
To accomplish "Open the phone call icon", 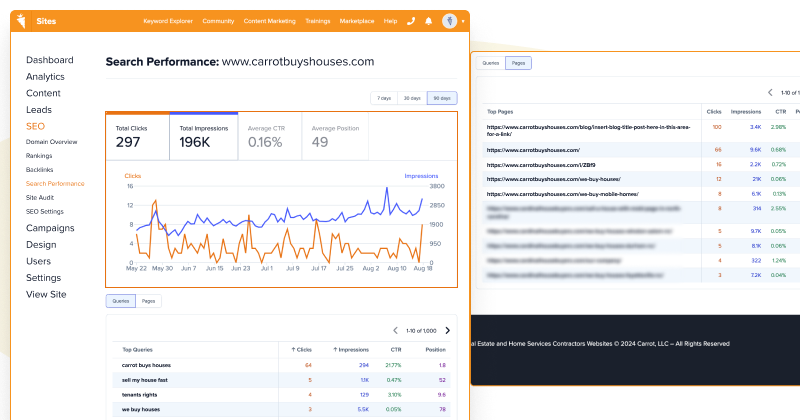I will 411,21.
